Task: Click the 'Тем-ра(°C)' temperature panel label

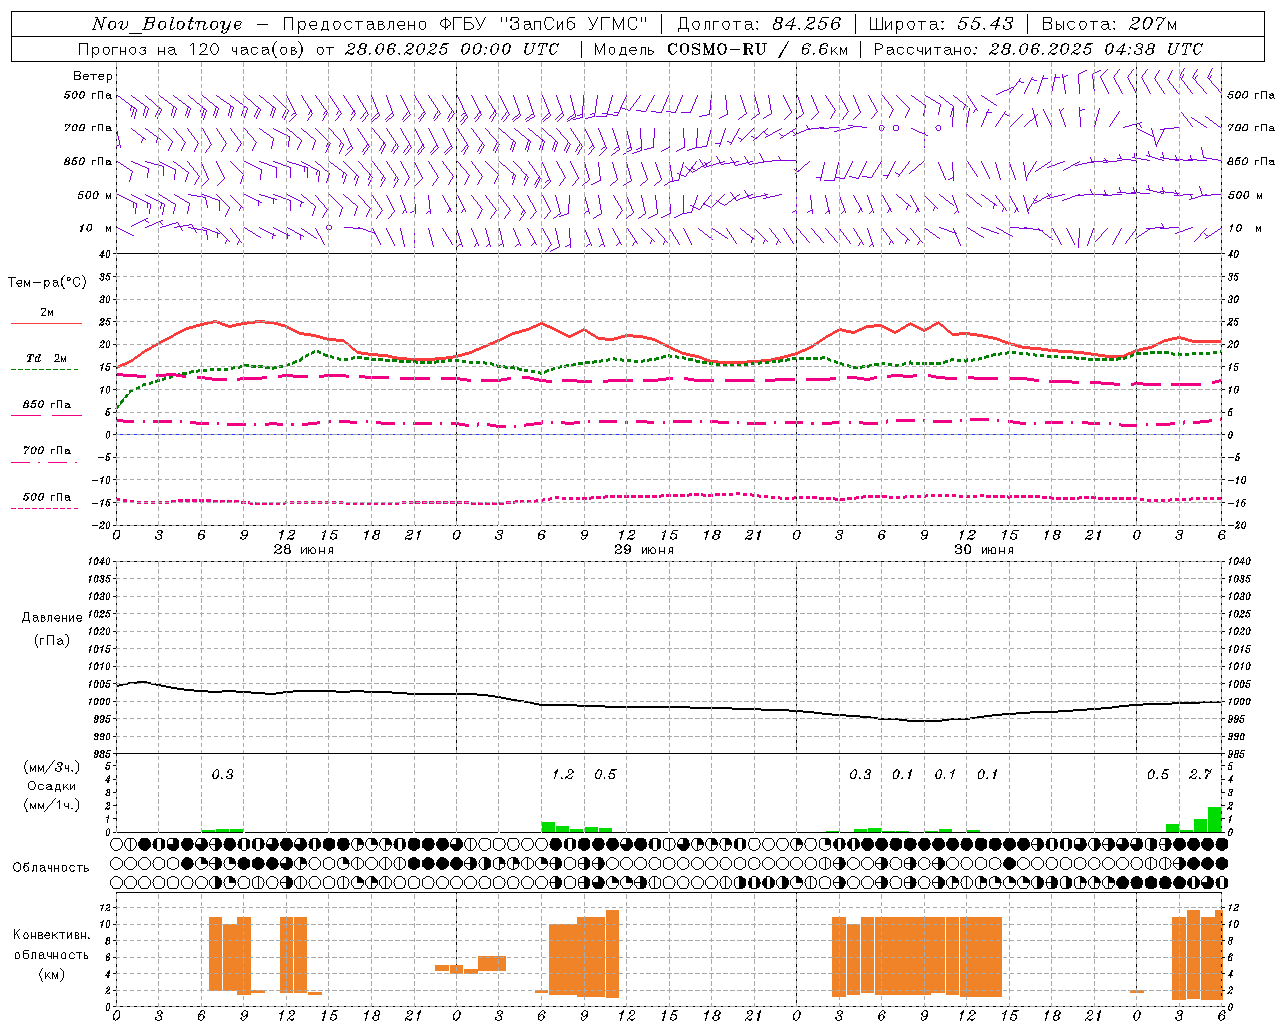Action: click(x=47, y=282)
